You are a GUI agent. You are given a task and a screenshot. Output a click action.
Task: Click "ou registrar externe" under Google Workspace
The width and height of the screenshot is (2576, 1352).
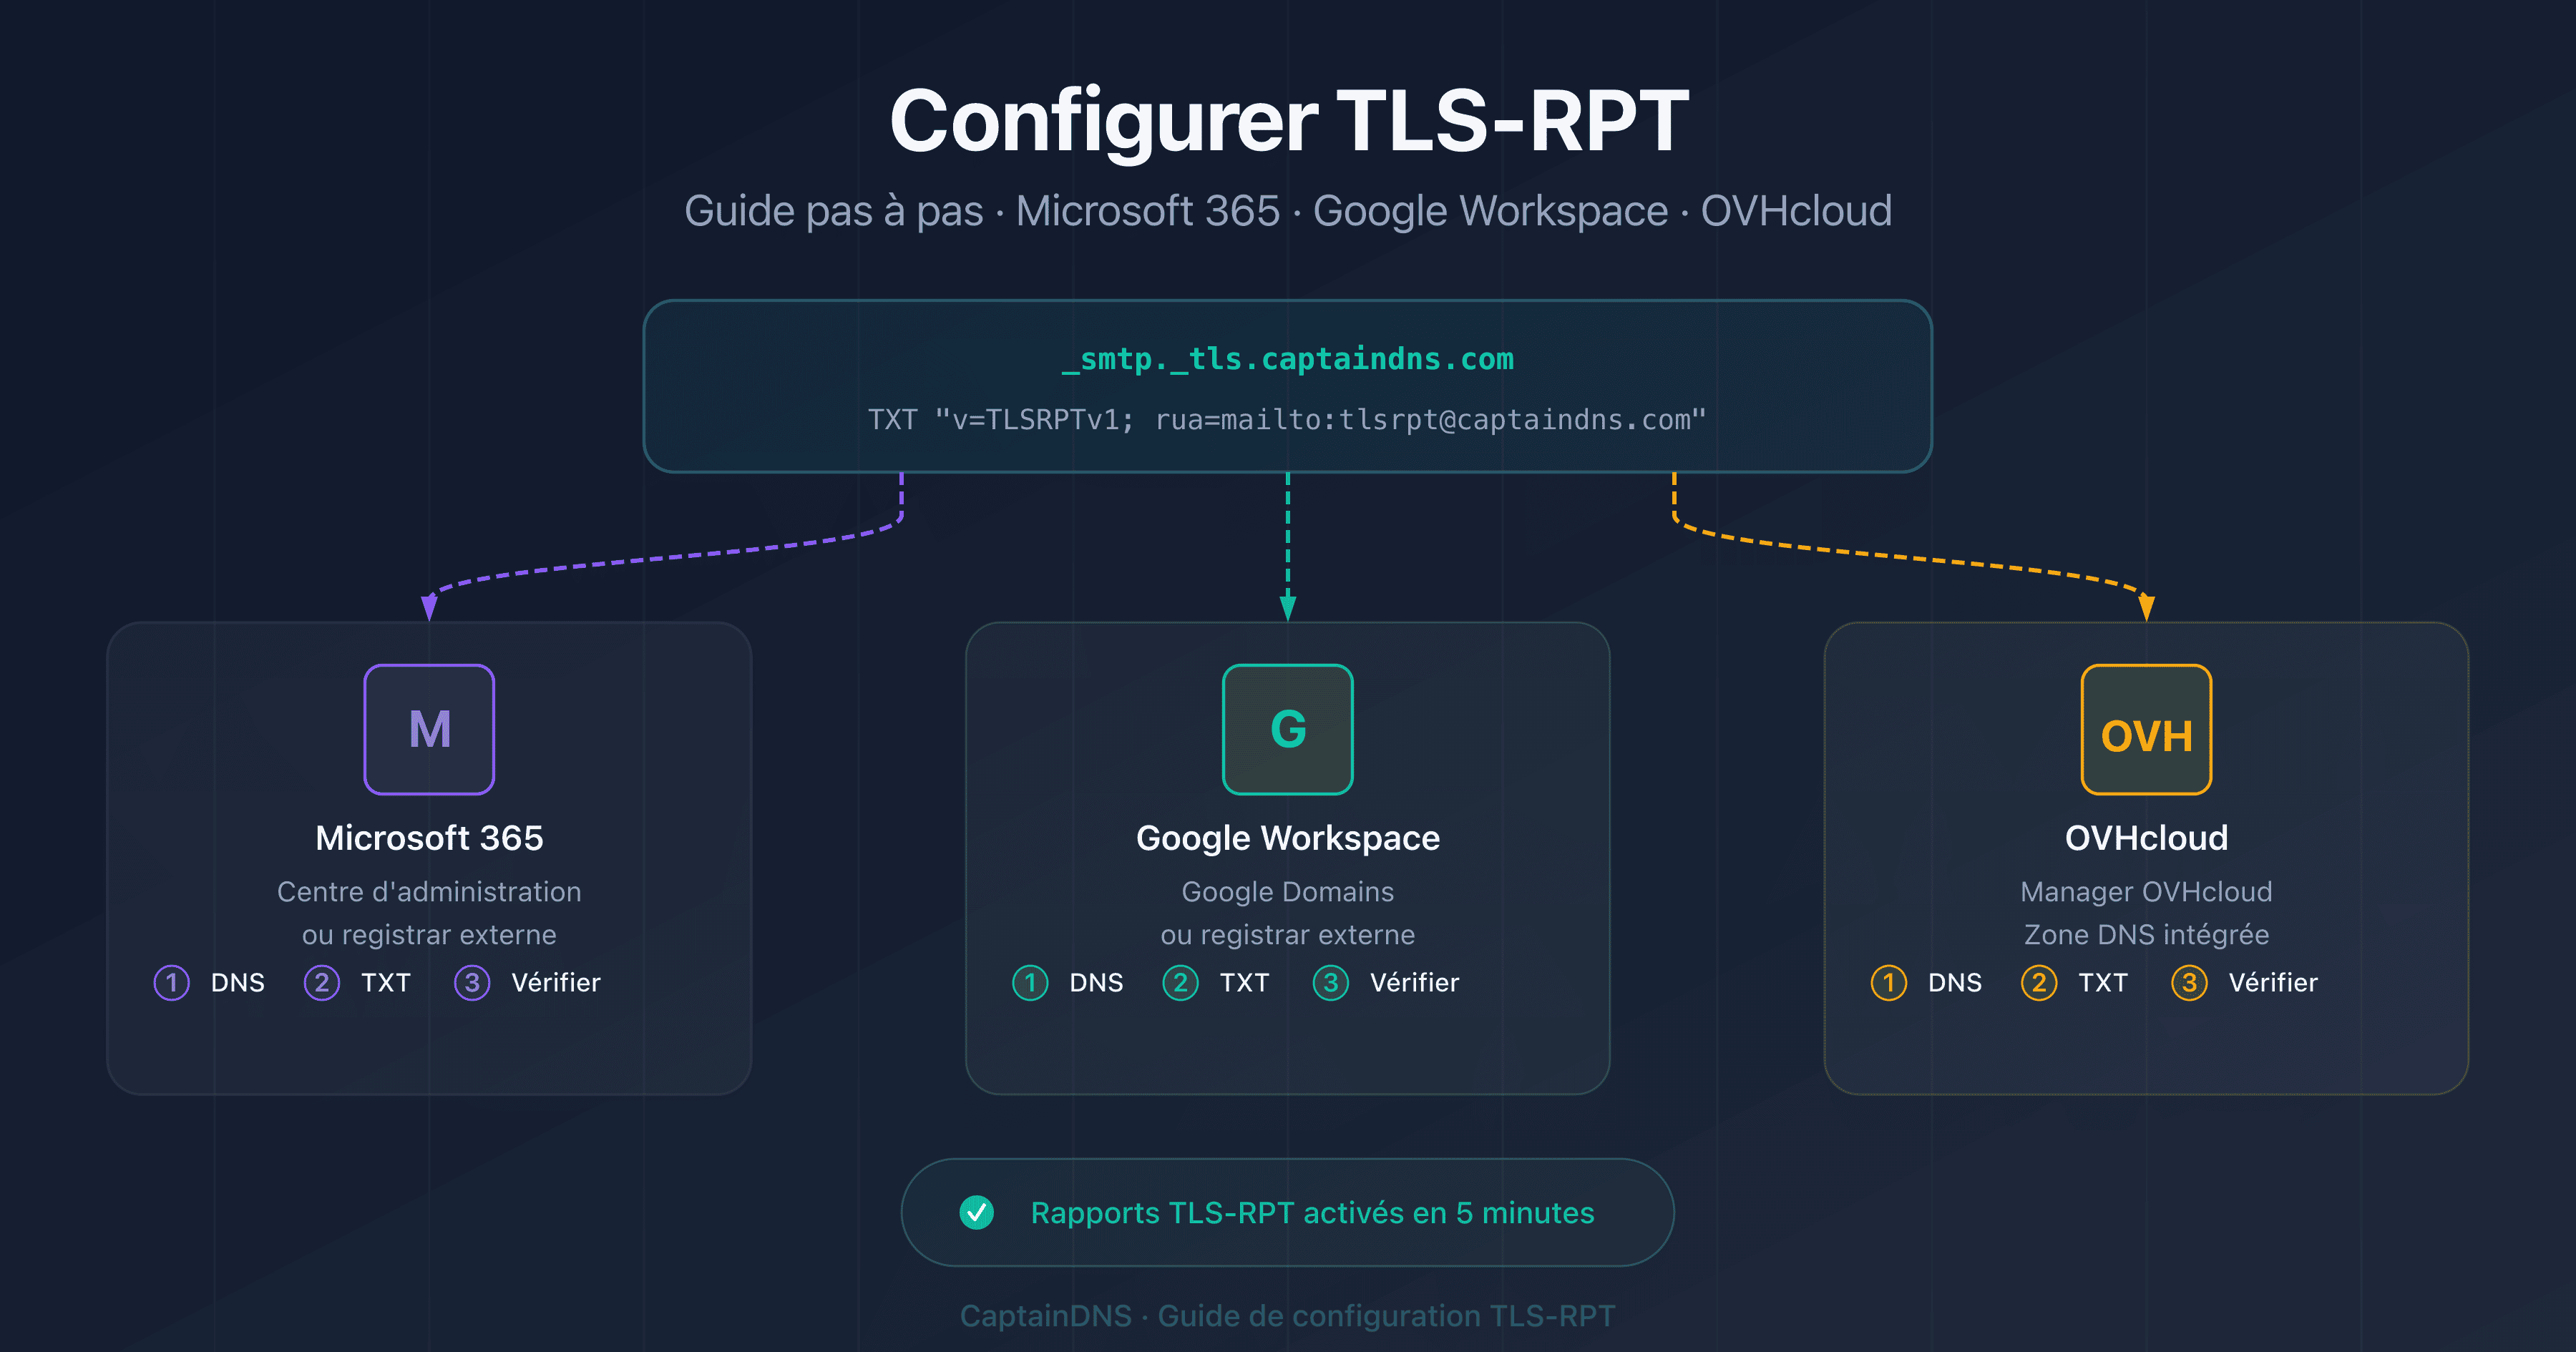[1288, 934]
